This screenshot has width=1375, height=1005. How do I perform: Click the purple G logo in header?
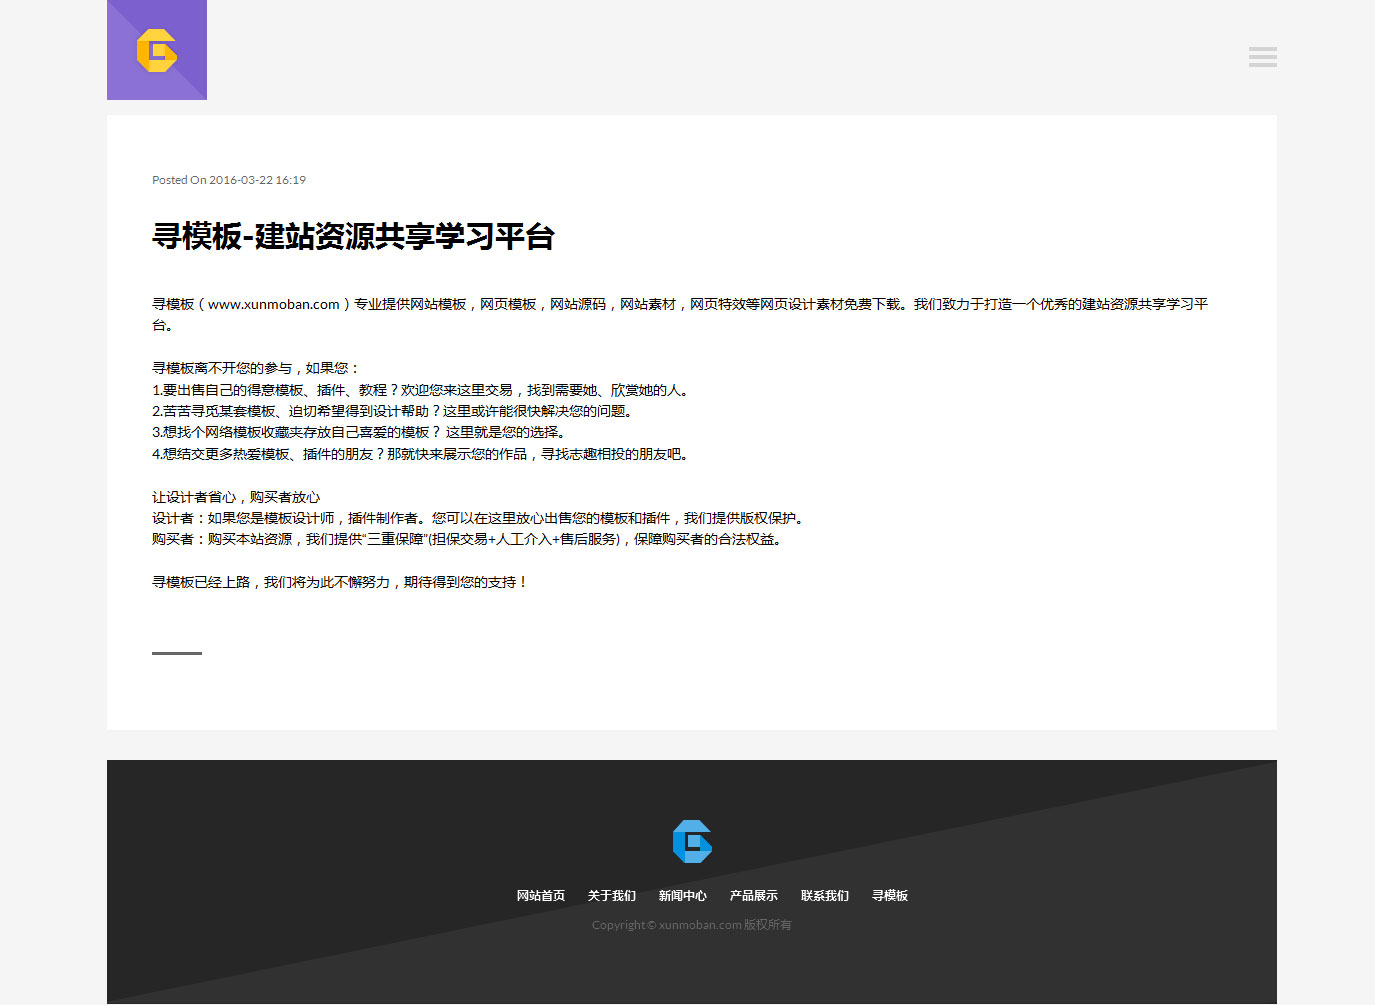[x=157, y=50]
